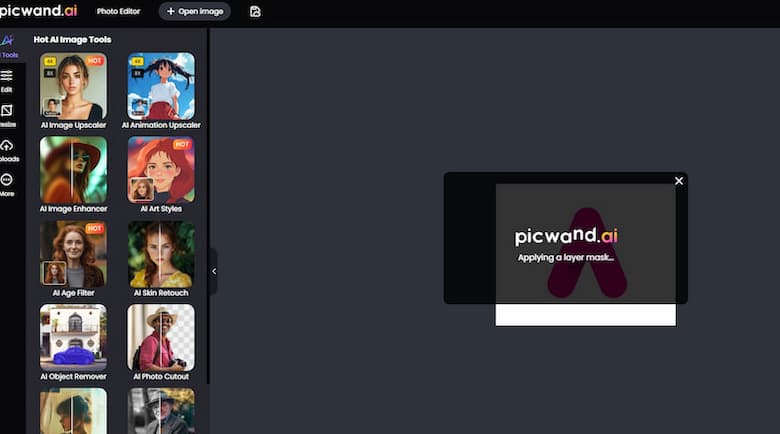Select the AI Skin Retouch tool thumbnail
Image resolution: width=780 pixels, height=434 pixels.
pos(161,254)
